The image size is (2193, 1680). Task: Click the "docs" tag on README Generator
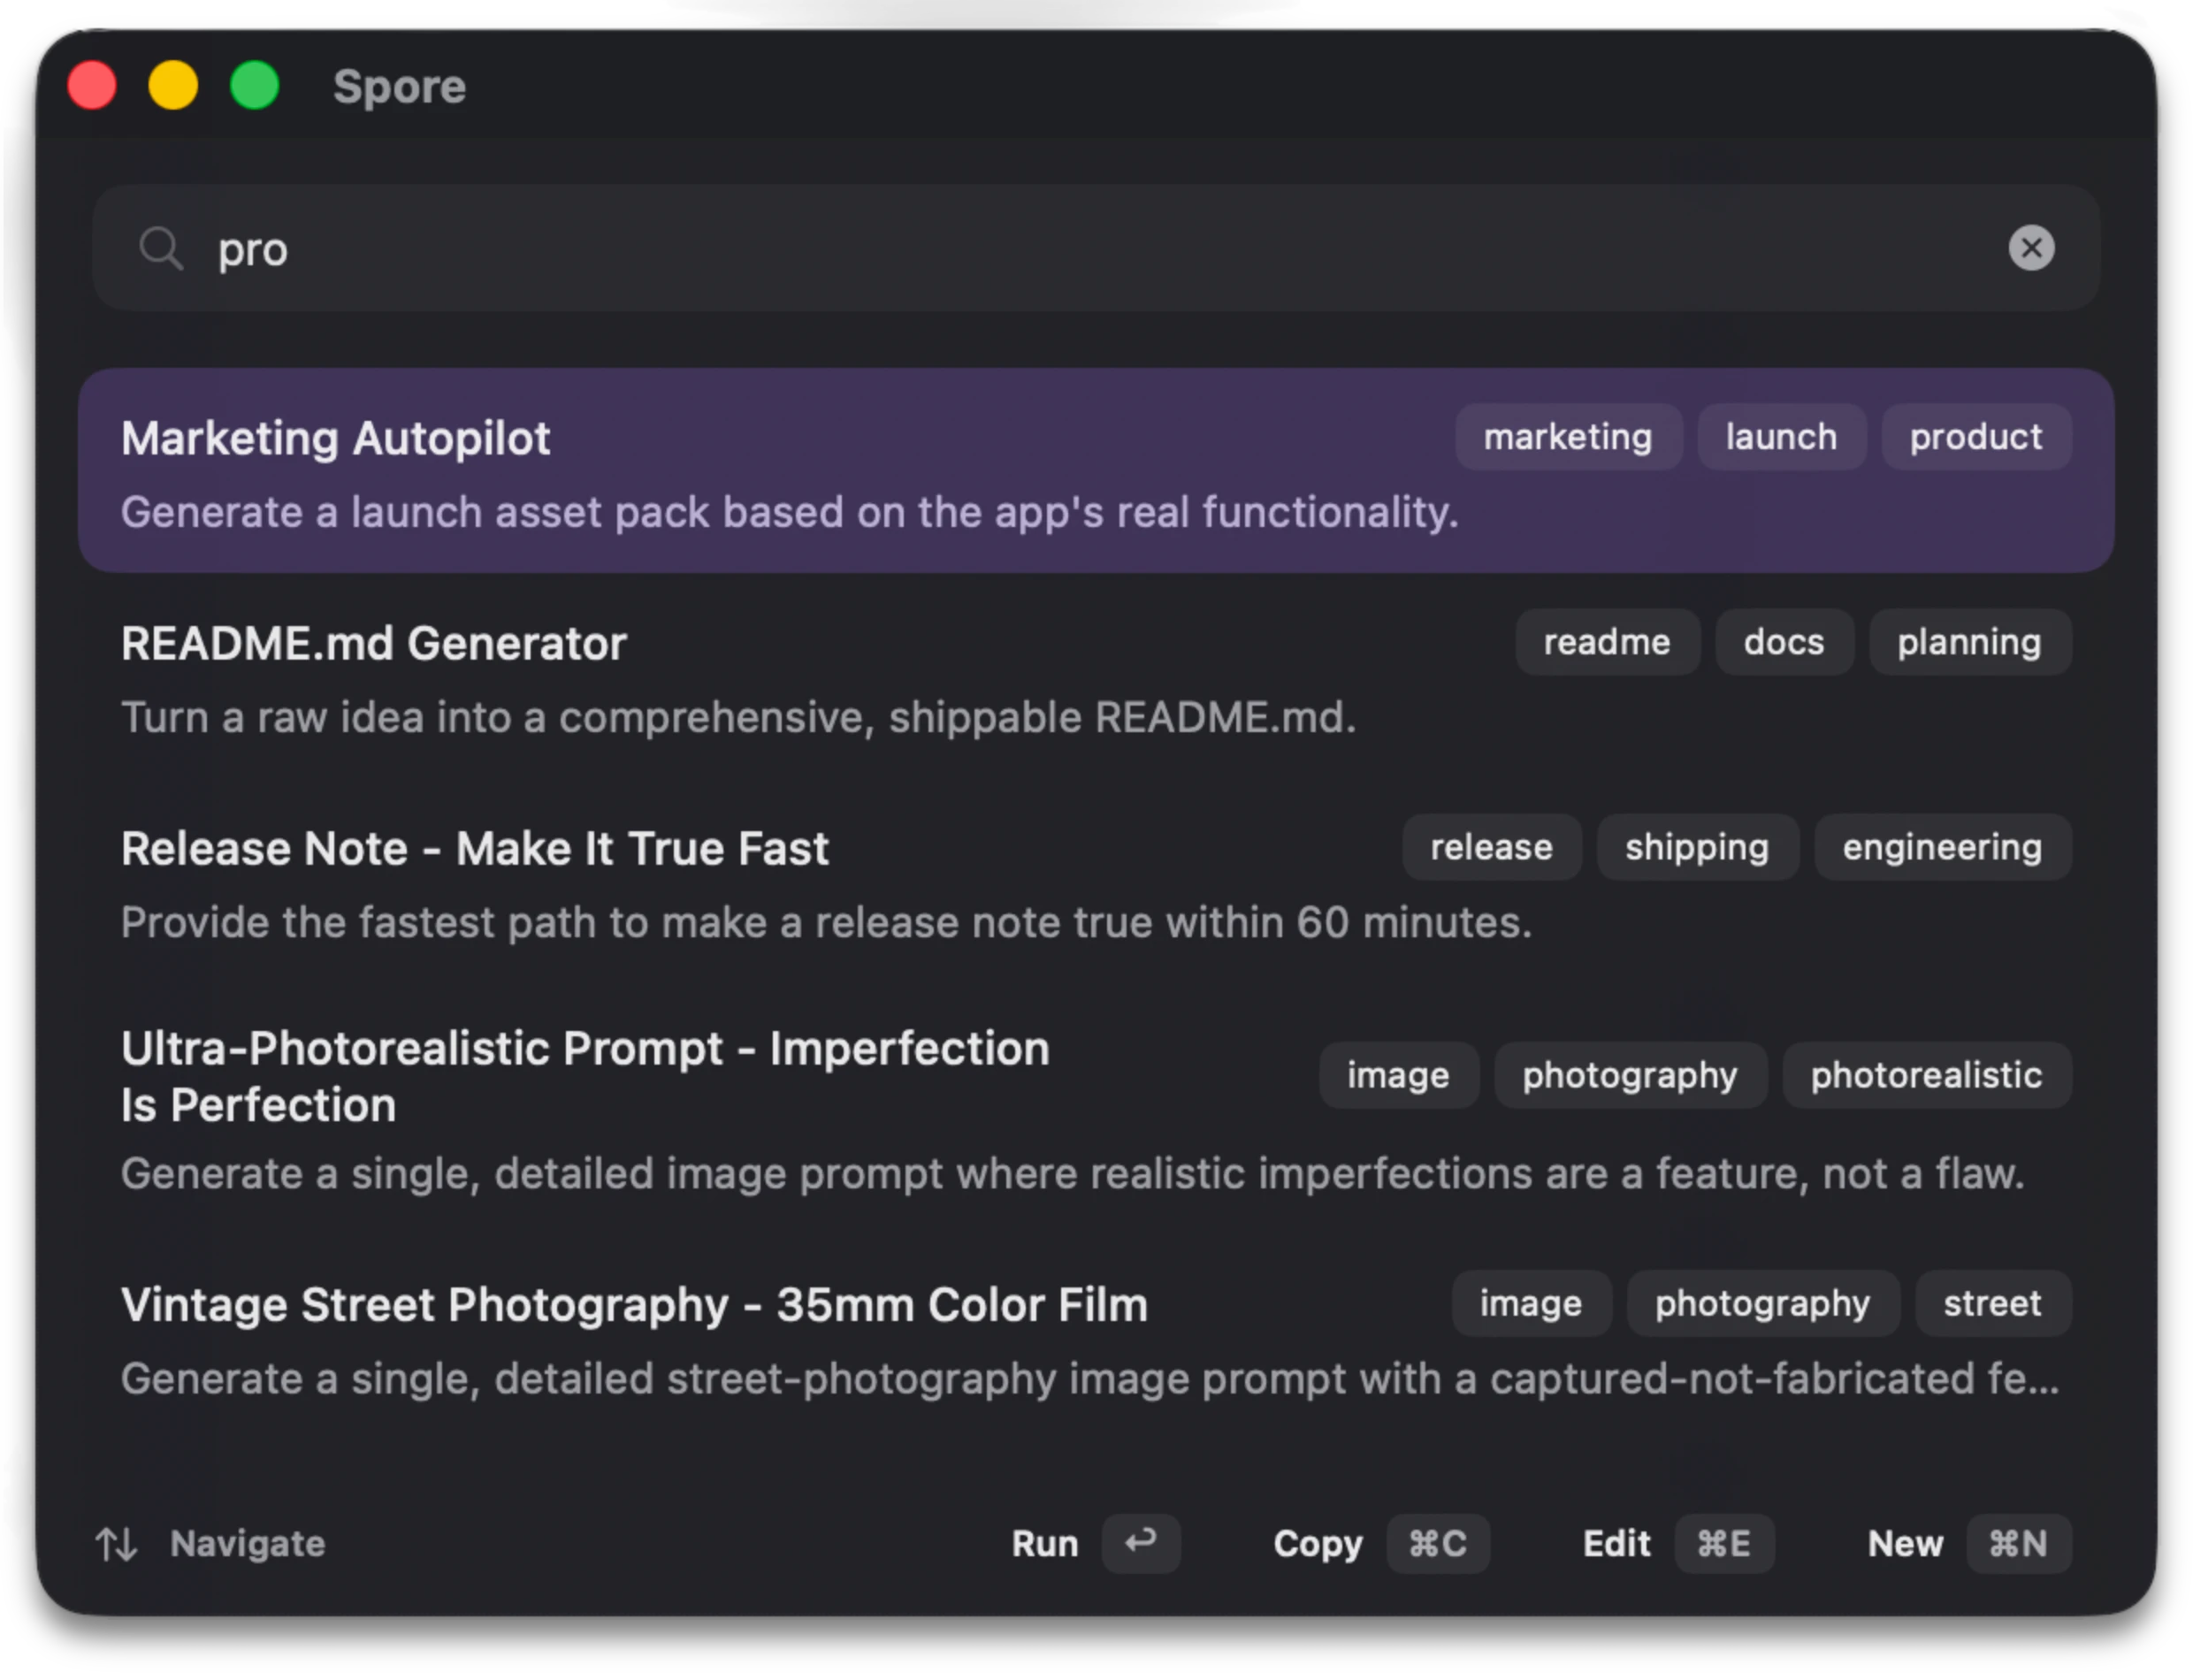(1783, 642)
